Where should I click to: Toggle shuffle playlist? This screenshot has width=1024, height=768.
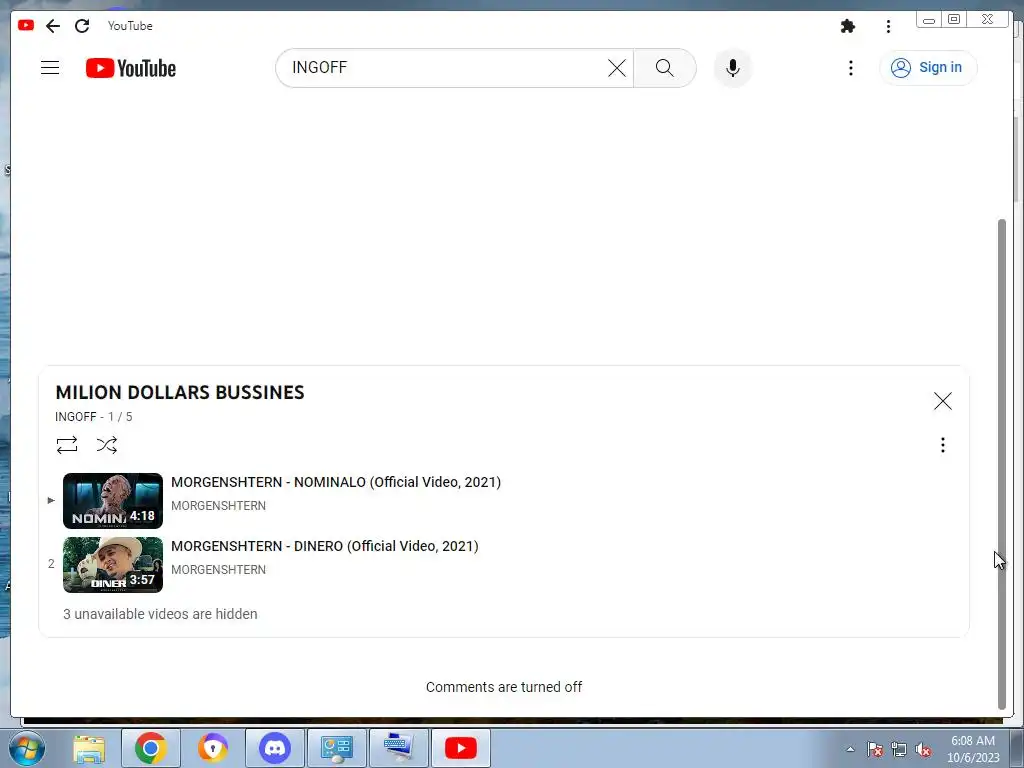pos(106,445)
